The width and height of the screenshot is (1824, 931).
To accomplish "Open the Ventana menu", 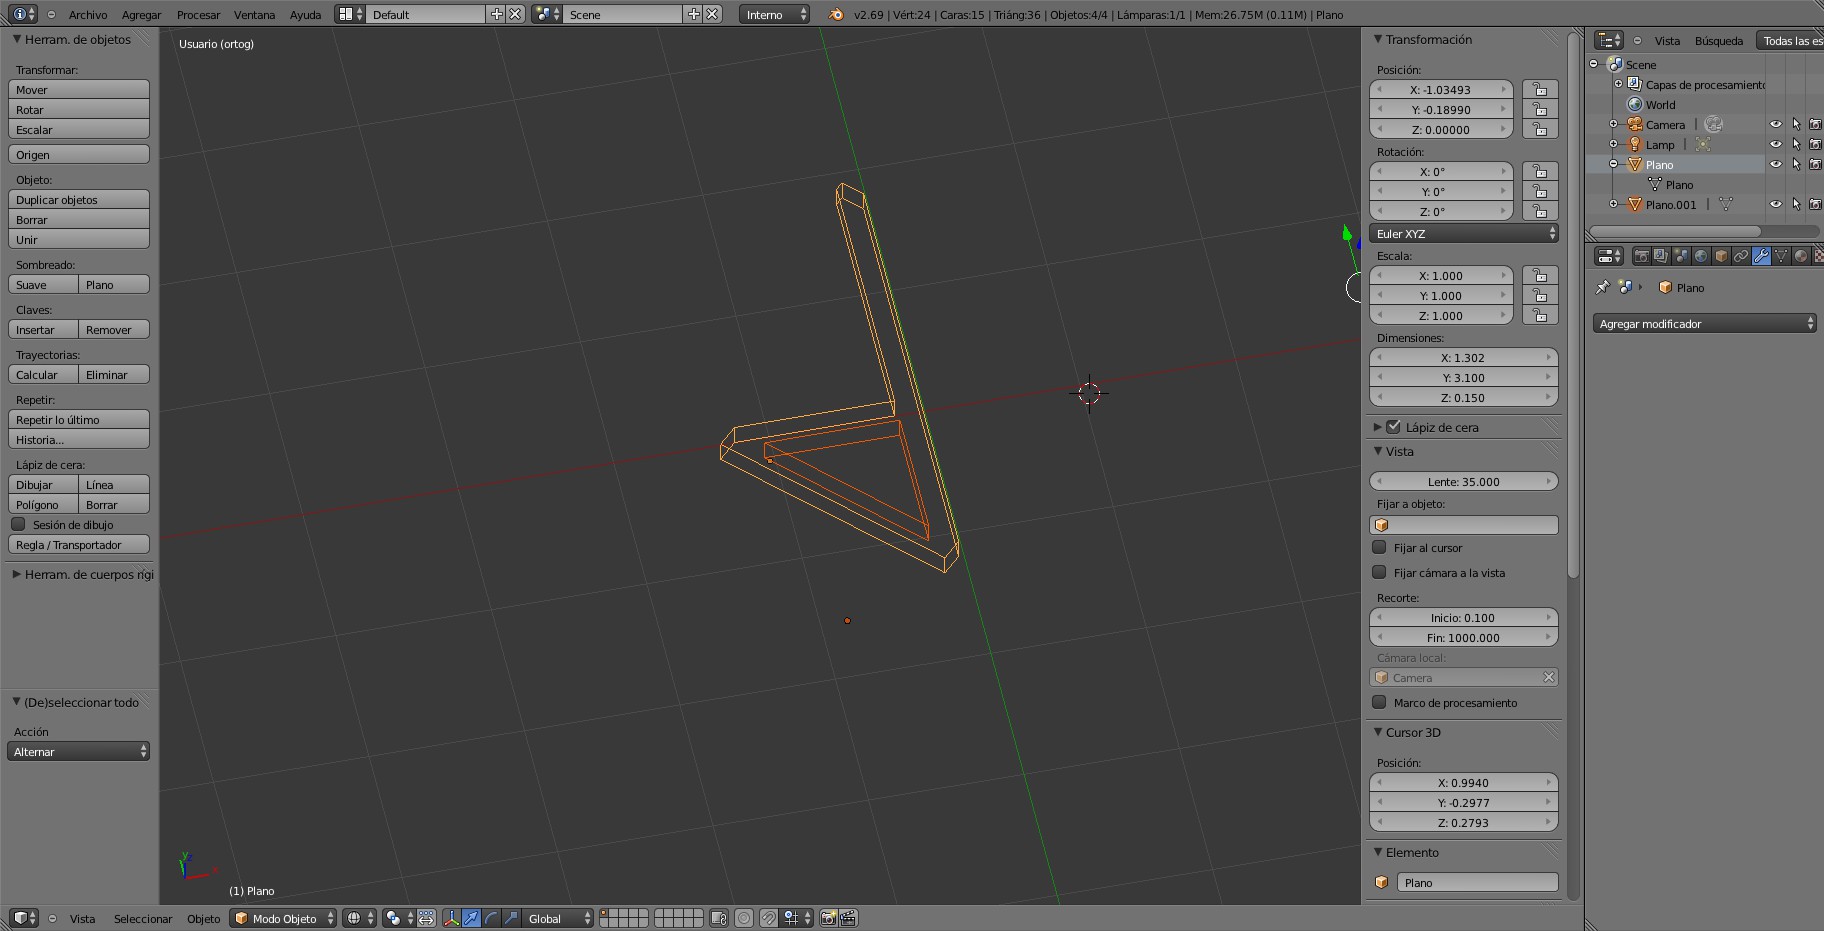I will click(x=254, y=15).
